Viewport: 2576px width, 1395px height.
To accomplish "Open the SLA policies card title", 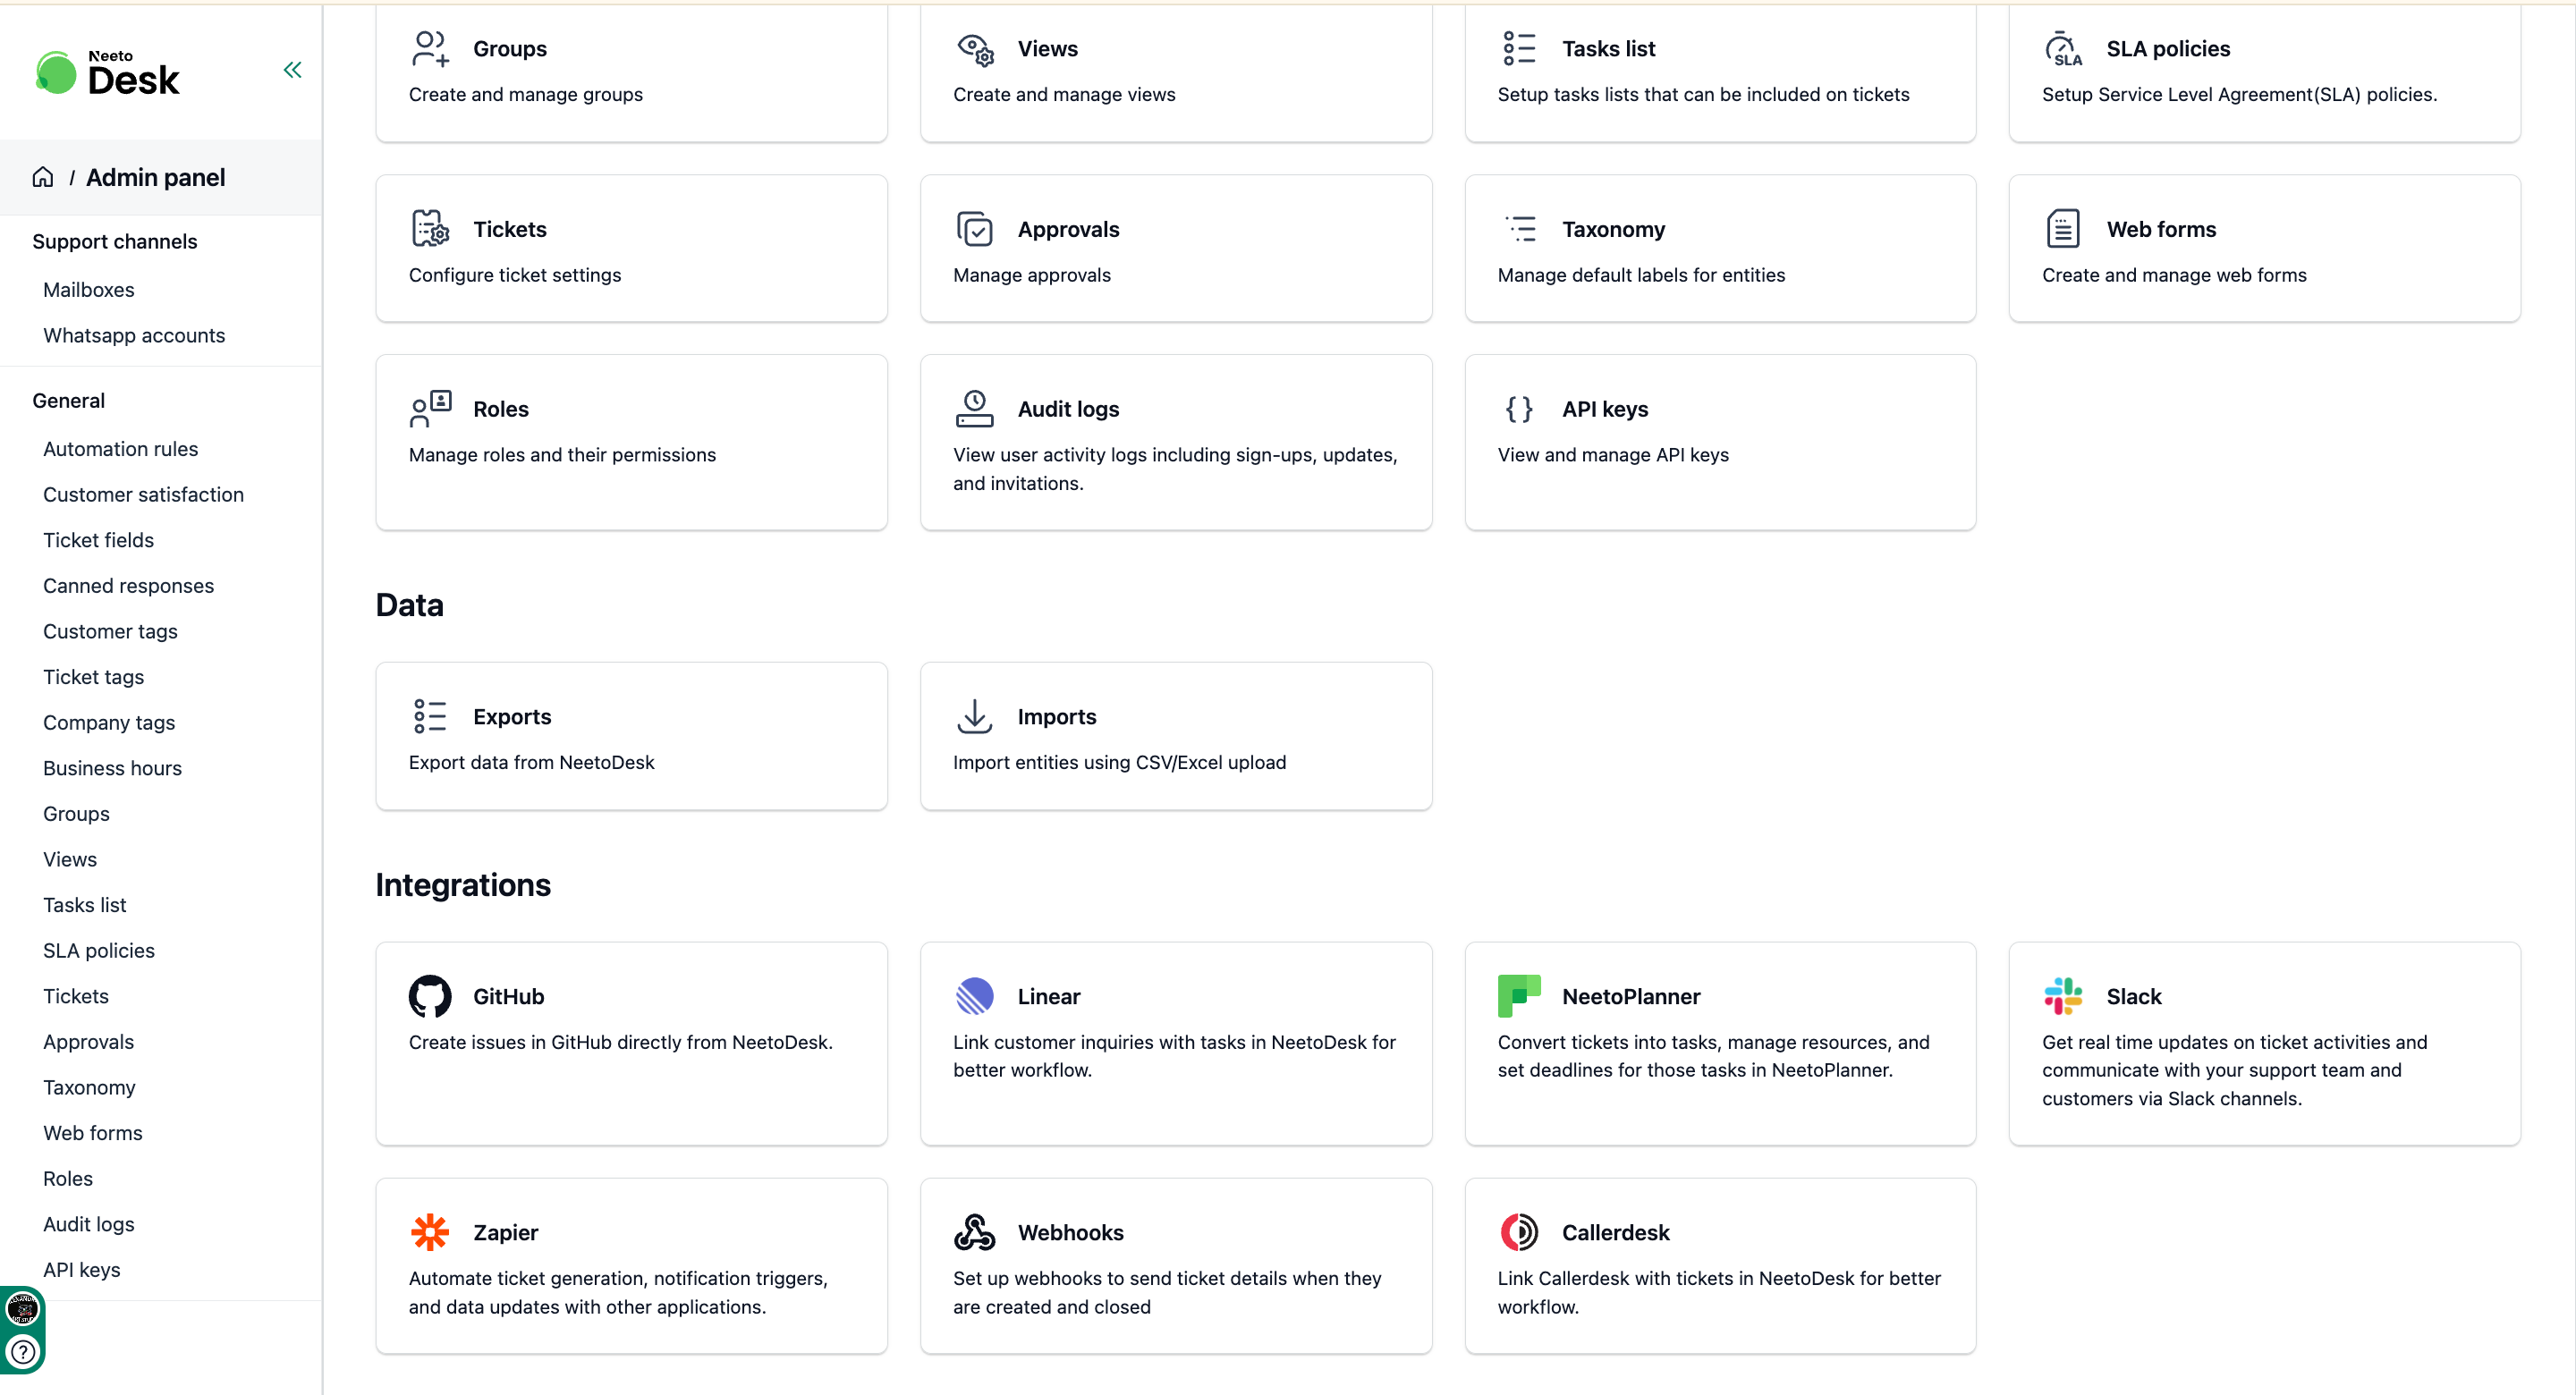I will pos(2168,48).
